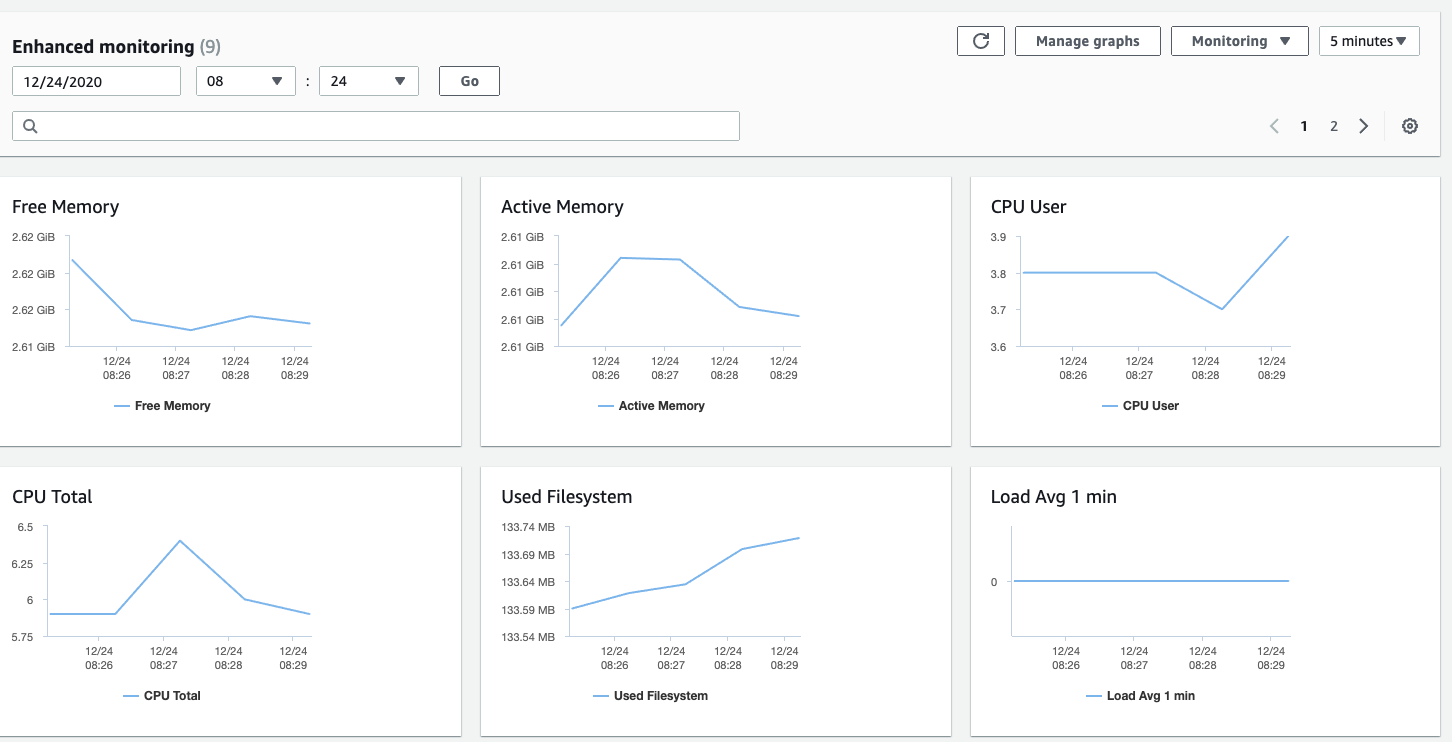1452x742 pixels.
Task: Click the 6.5 axis label on CPU Total
Action: click(x=25, y=527)
